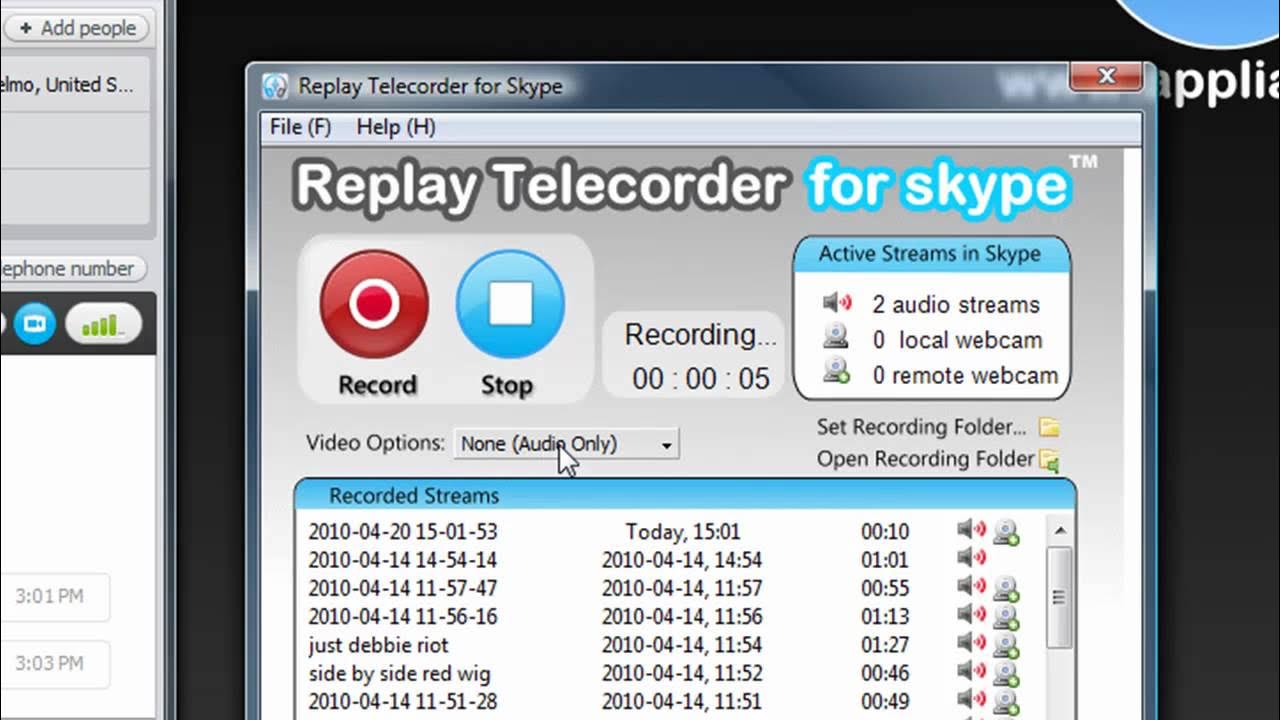Click the remote webcam icon
This screenshot has width=1280, height=720.
pos(836,372)
